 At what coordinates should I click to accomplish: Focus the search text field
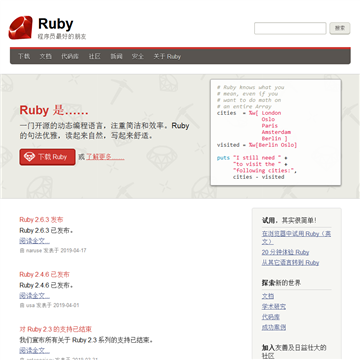pyautogui.click(x=290, y=28)
